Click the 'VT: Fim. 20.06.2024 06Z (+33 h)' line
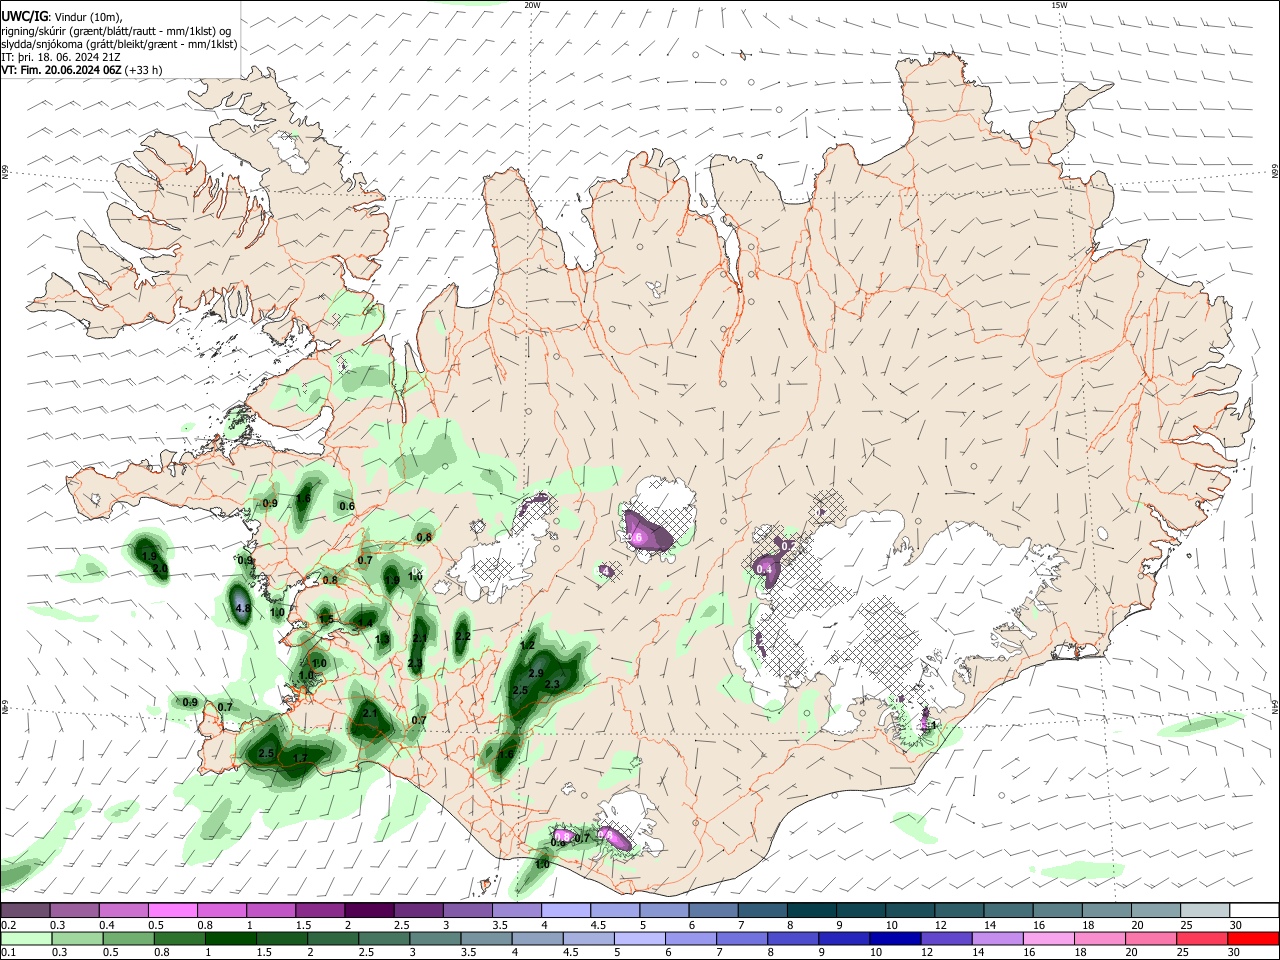The image size is (1280, 960). click(82, 70)
